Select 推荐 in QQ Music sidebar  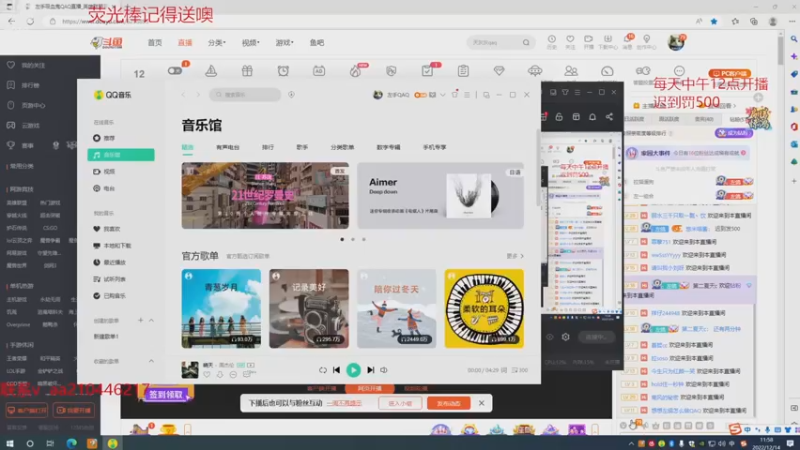point(121,138)
